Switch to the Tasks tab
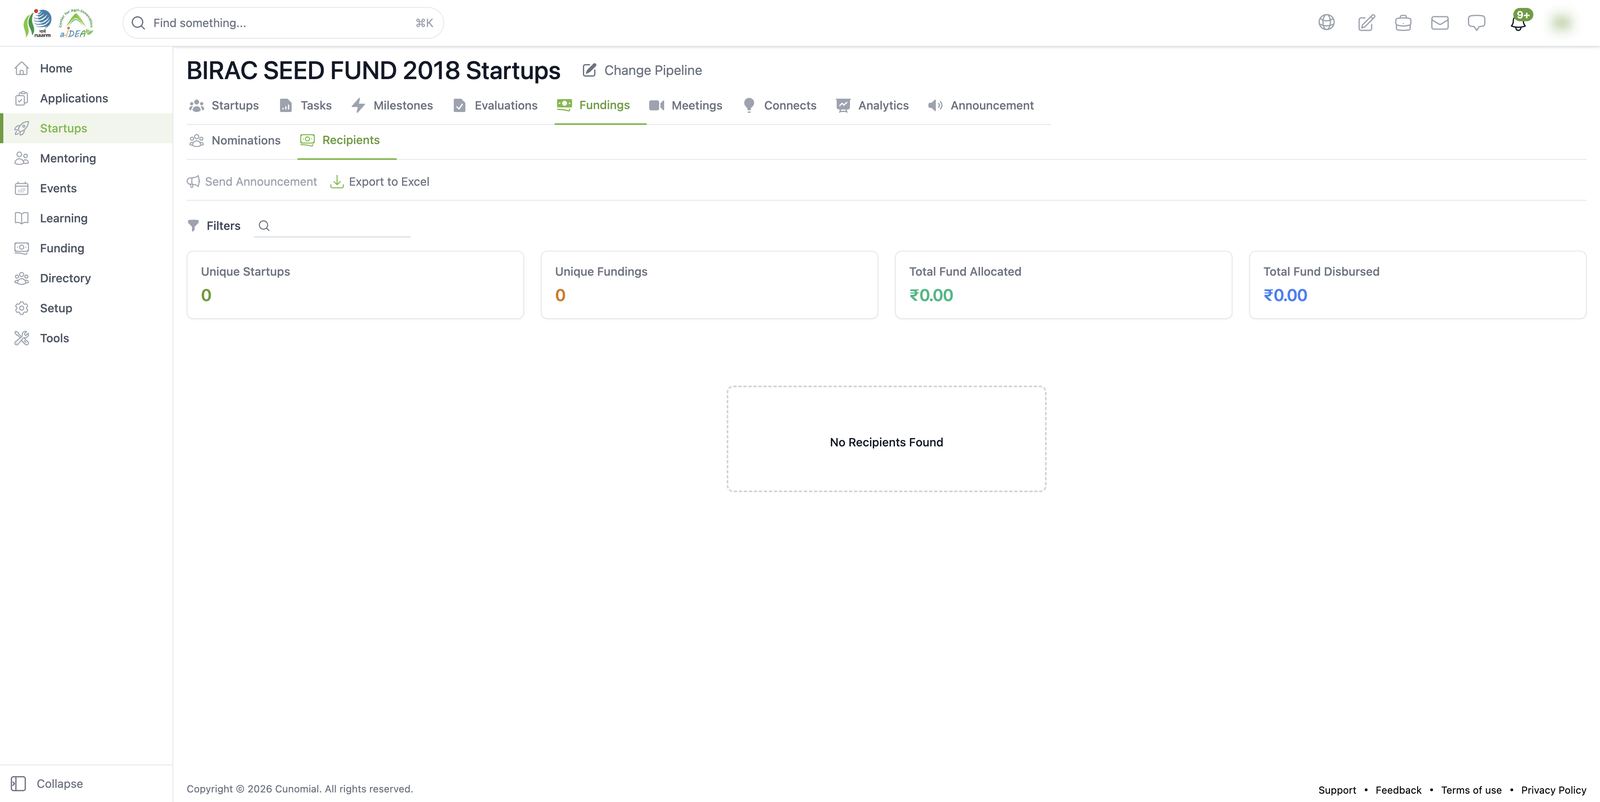This screenshot has height=802, width=1600. tap(305, 105)
